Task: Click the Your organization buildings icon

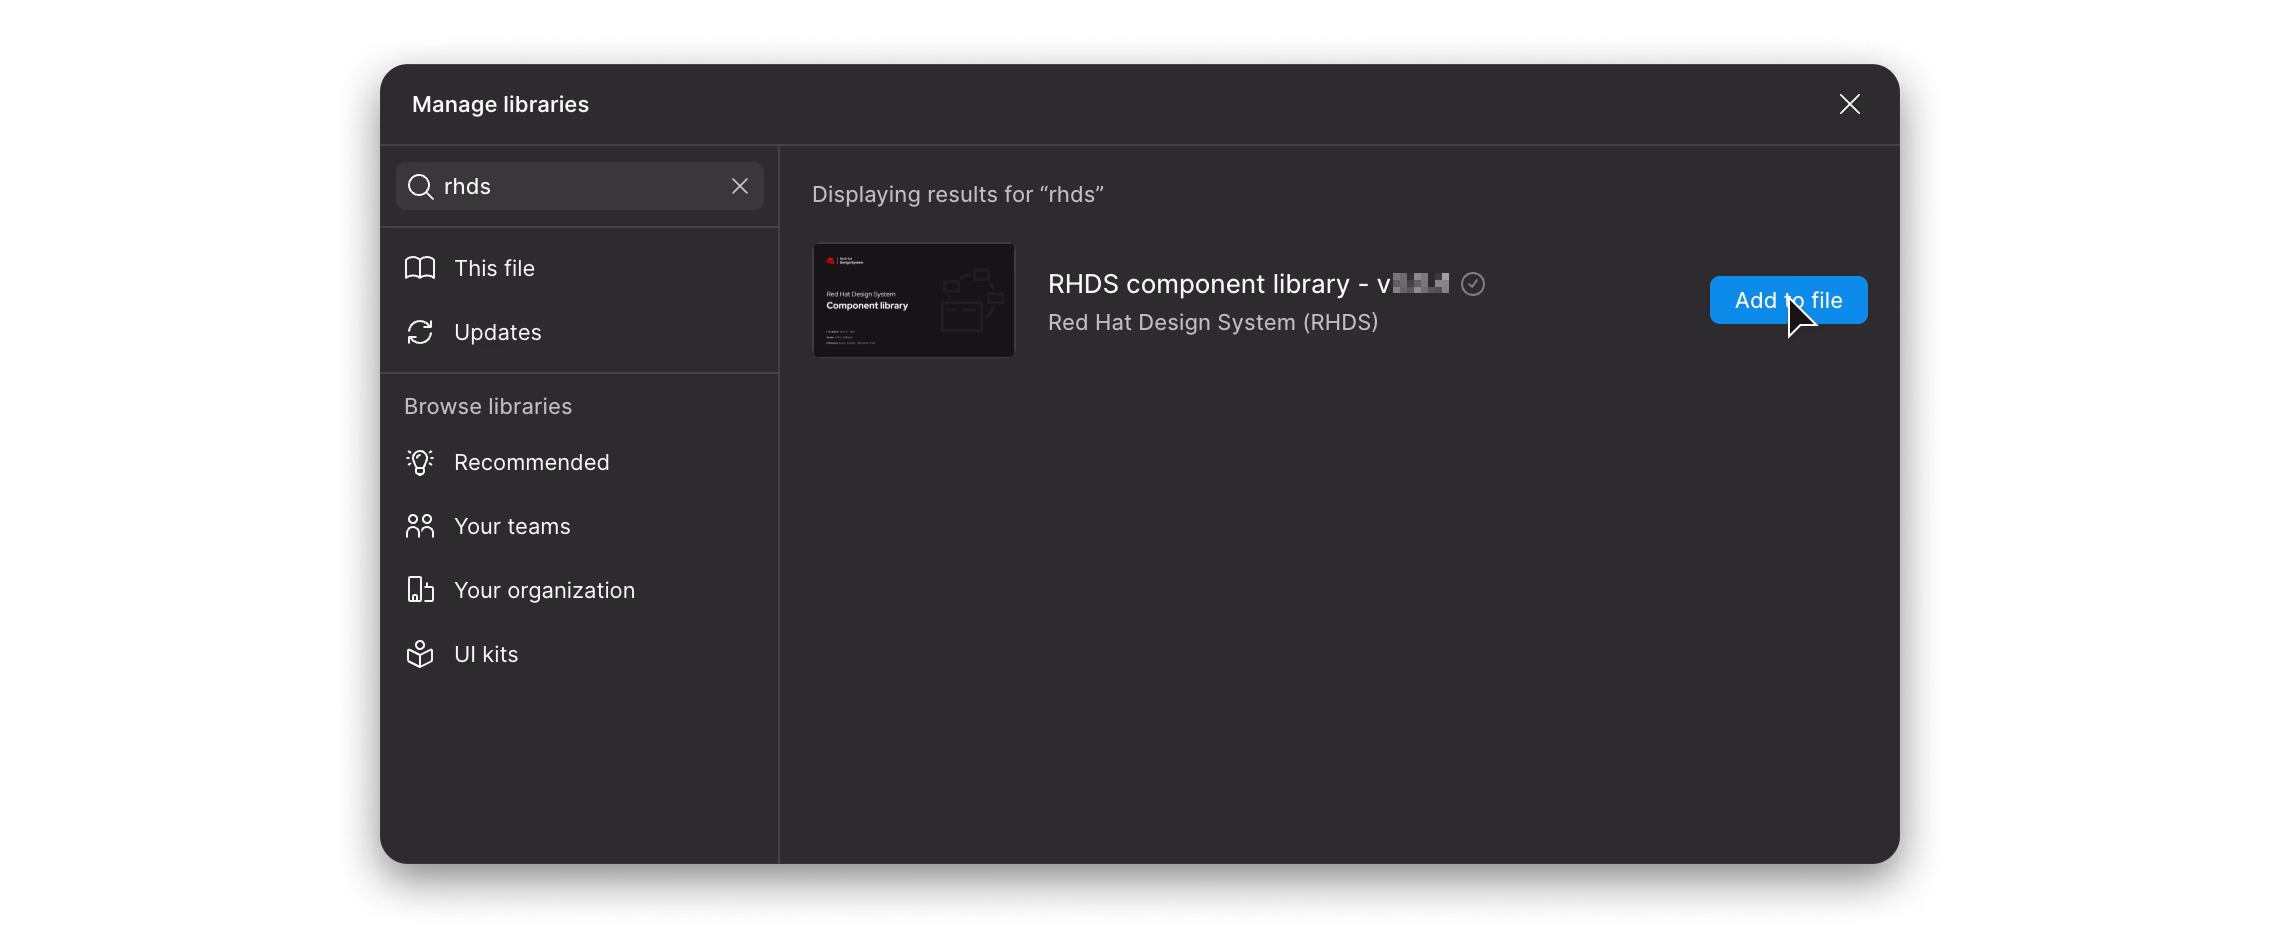Action: [420, 590]
